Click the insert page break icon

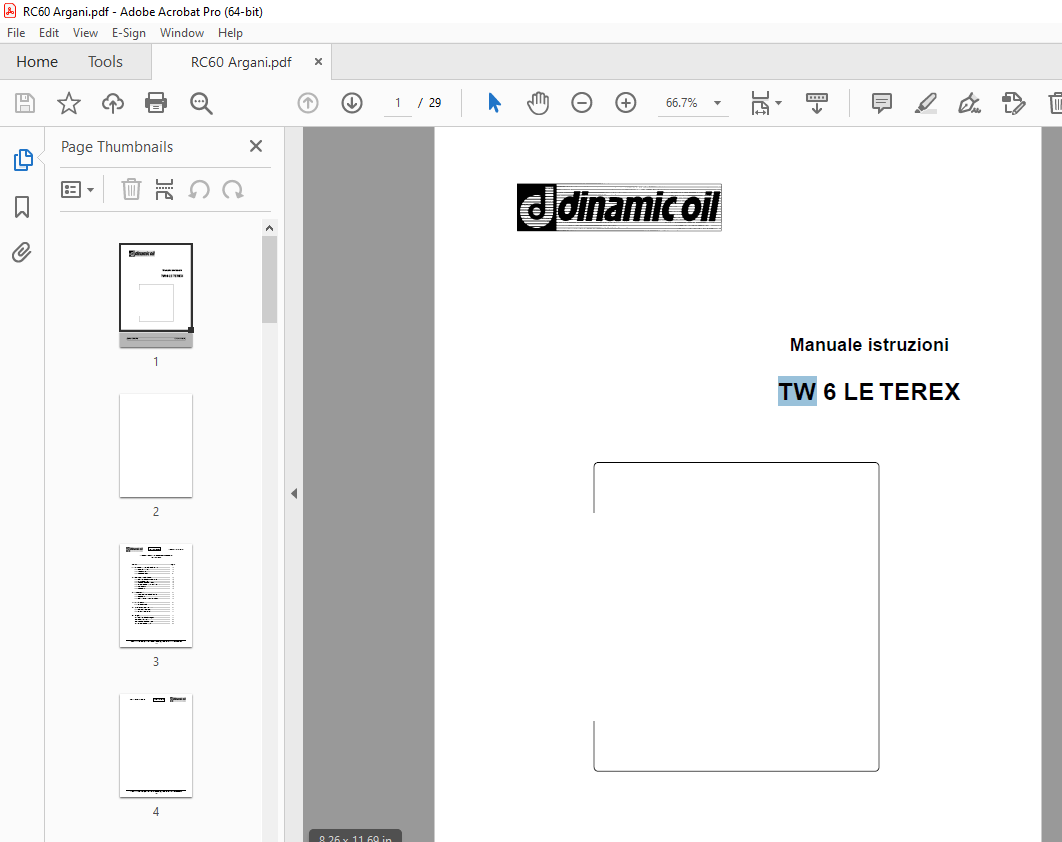(164, 190)
